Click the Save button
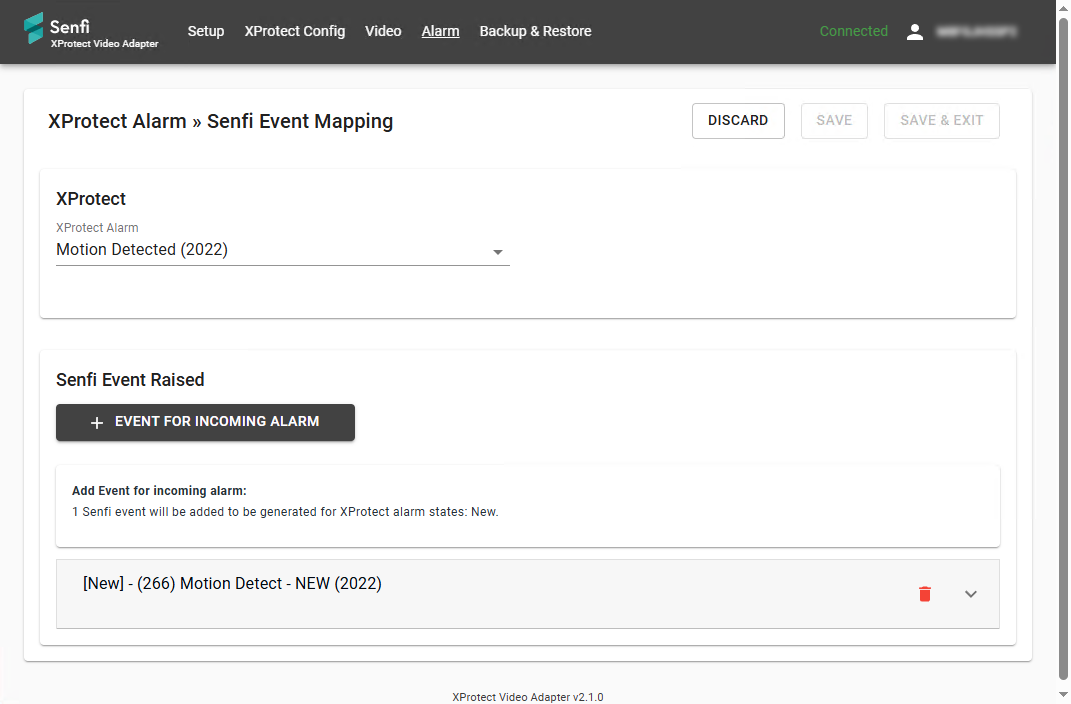The height and width of the screenshot is (704, 1071). (x=834, y=120)
